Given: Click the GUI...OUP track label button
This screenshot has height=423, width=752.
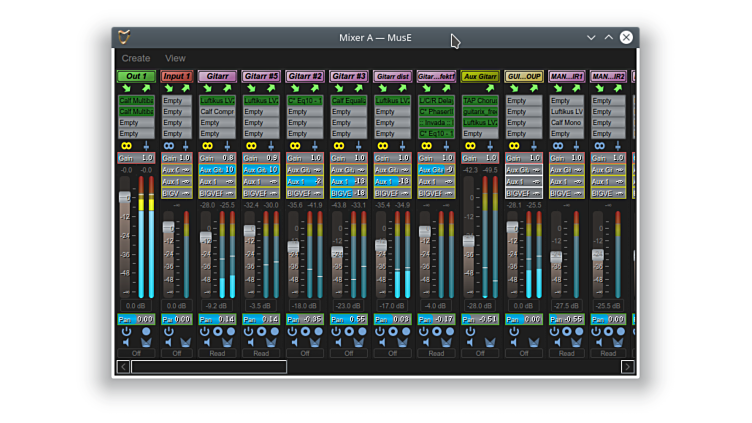Looking at the screenshot, I should [x=523, y=76].
